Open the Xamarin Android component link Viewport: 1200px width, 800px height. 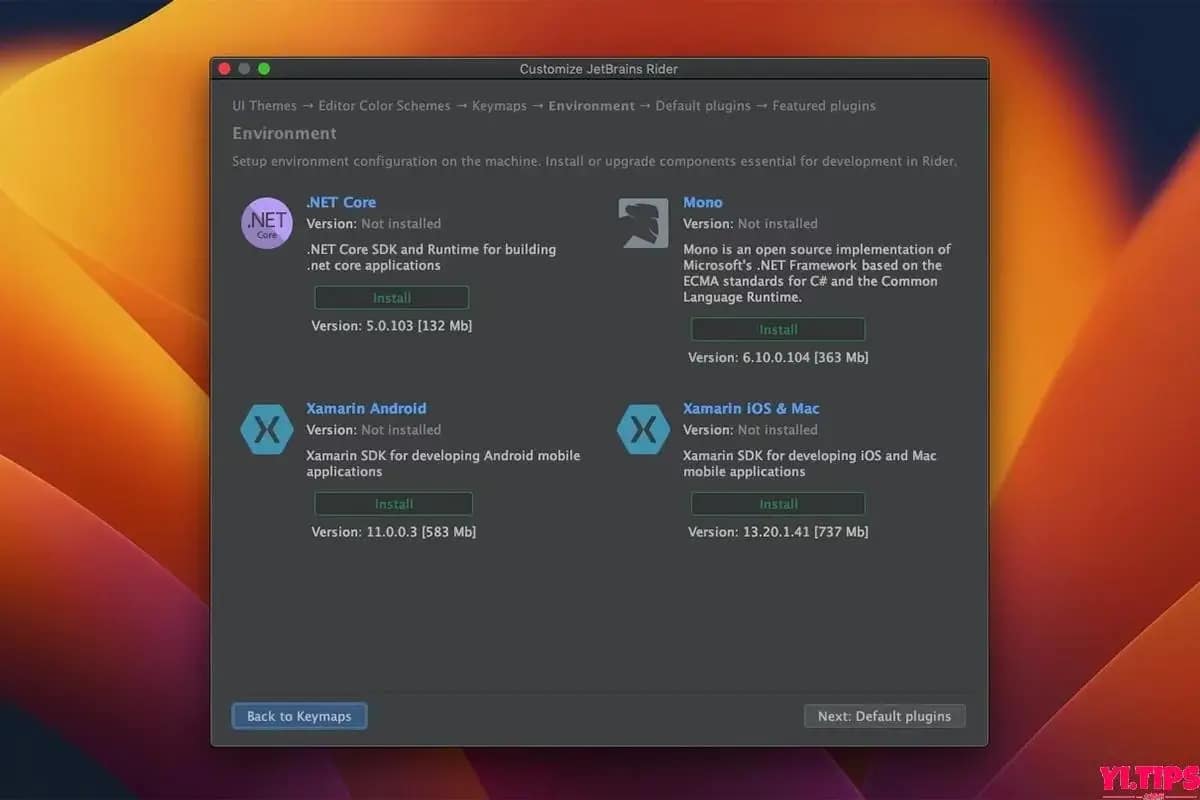click(366, 408)
